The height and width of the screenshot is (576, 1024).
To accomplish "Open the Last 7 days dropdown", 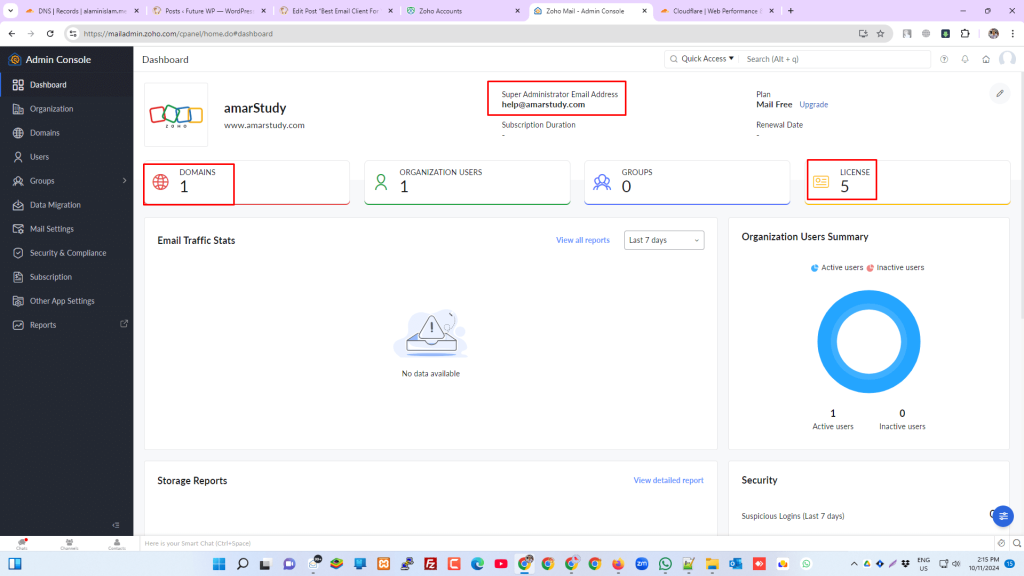I will (x=664, y=240).
